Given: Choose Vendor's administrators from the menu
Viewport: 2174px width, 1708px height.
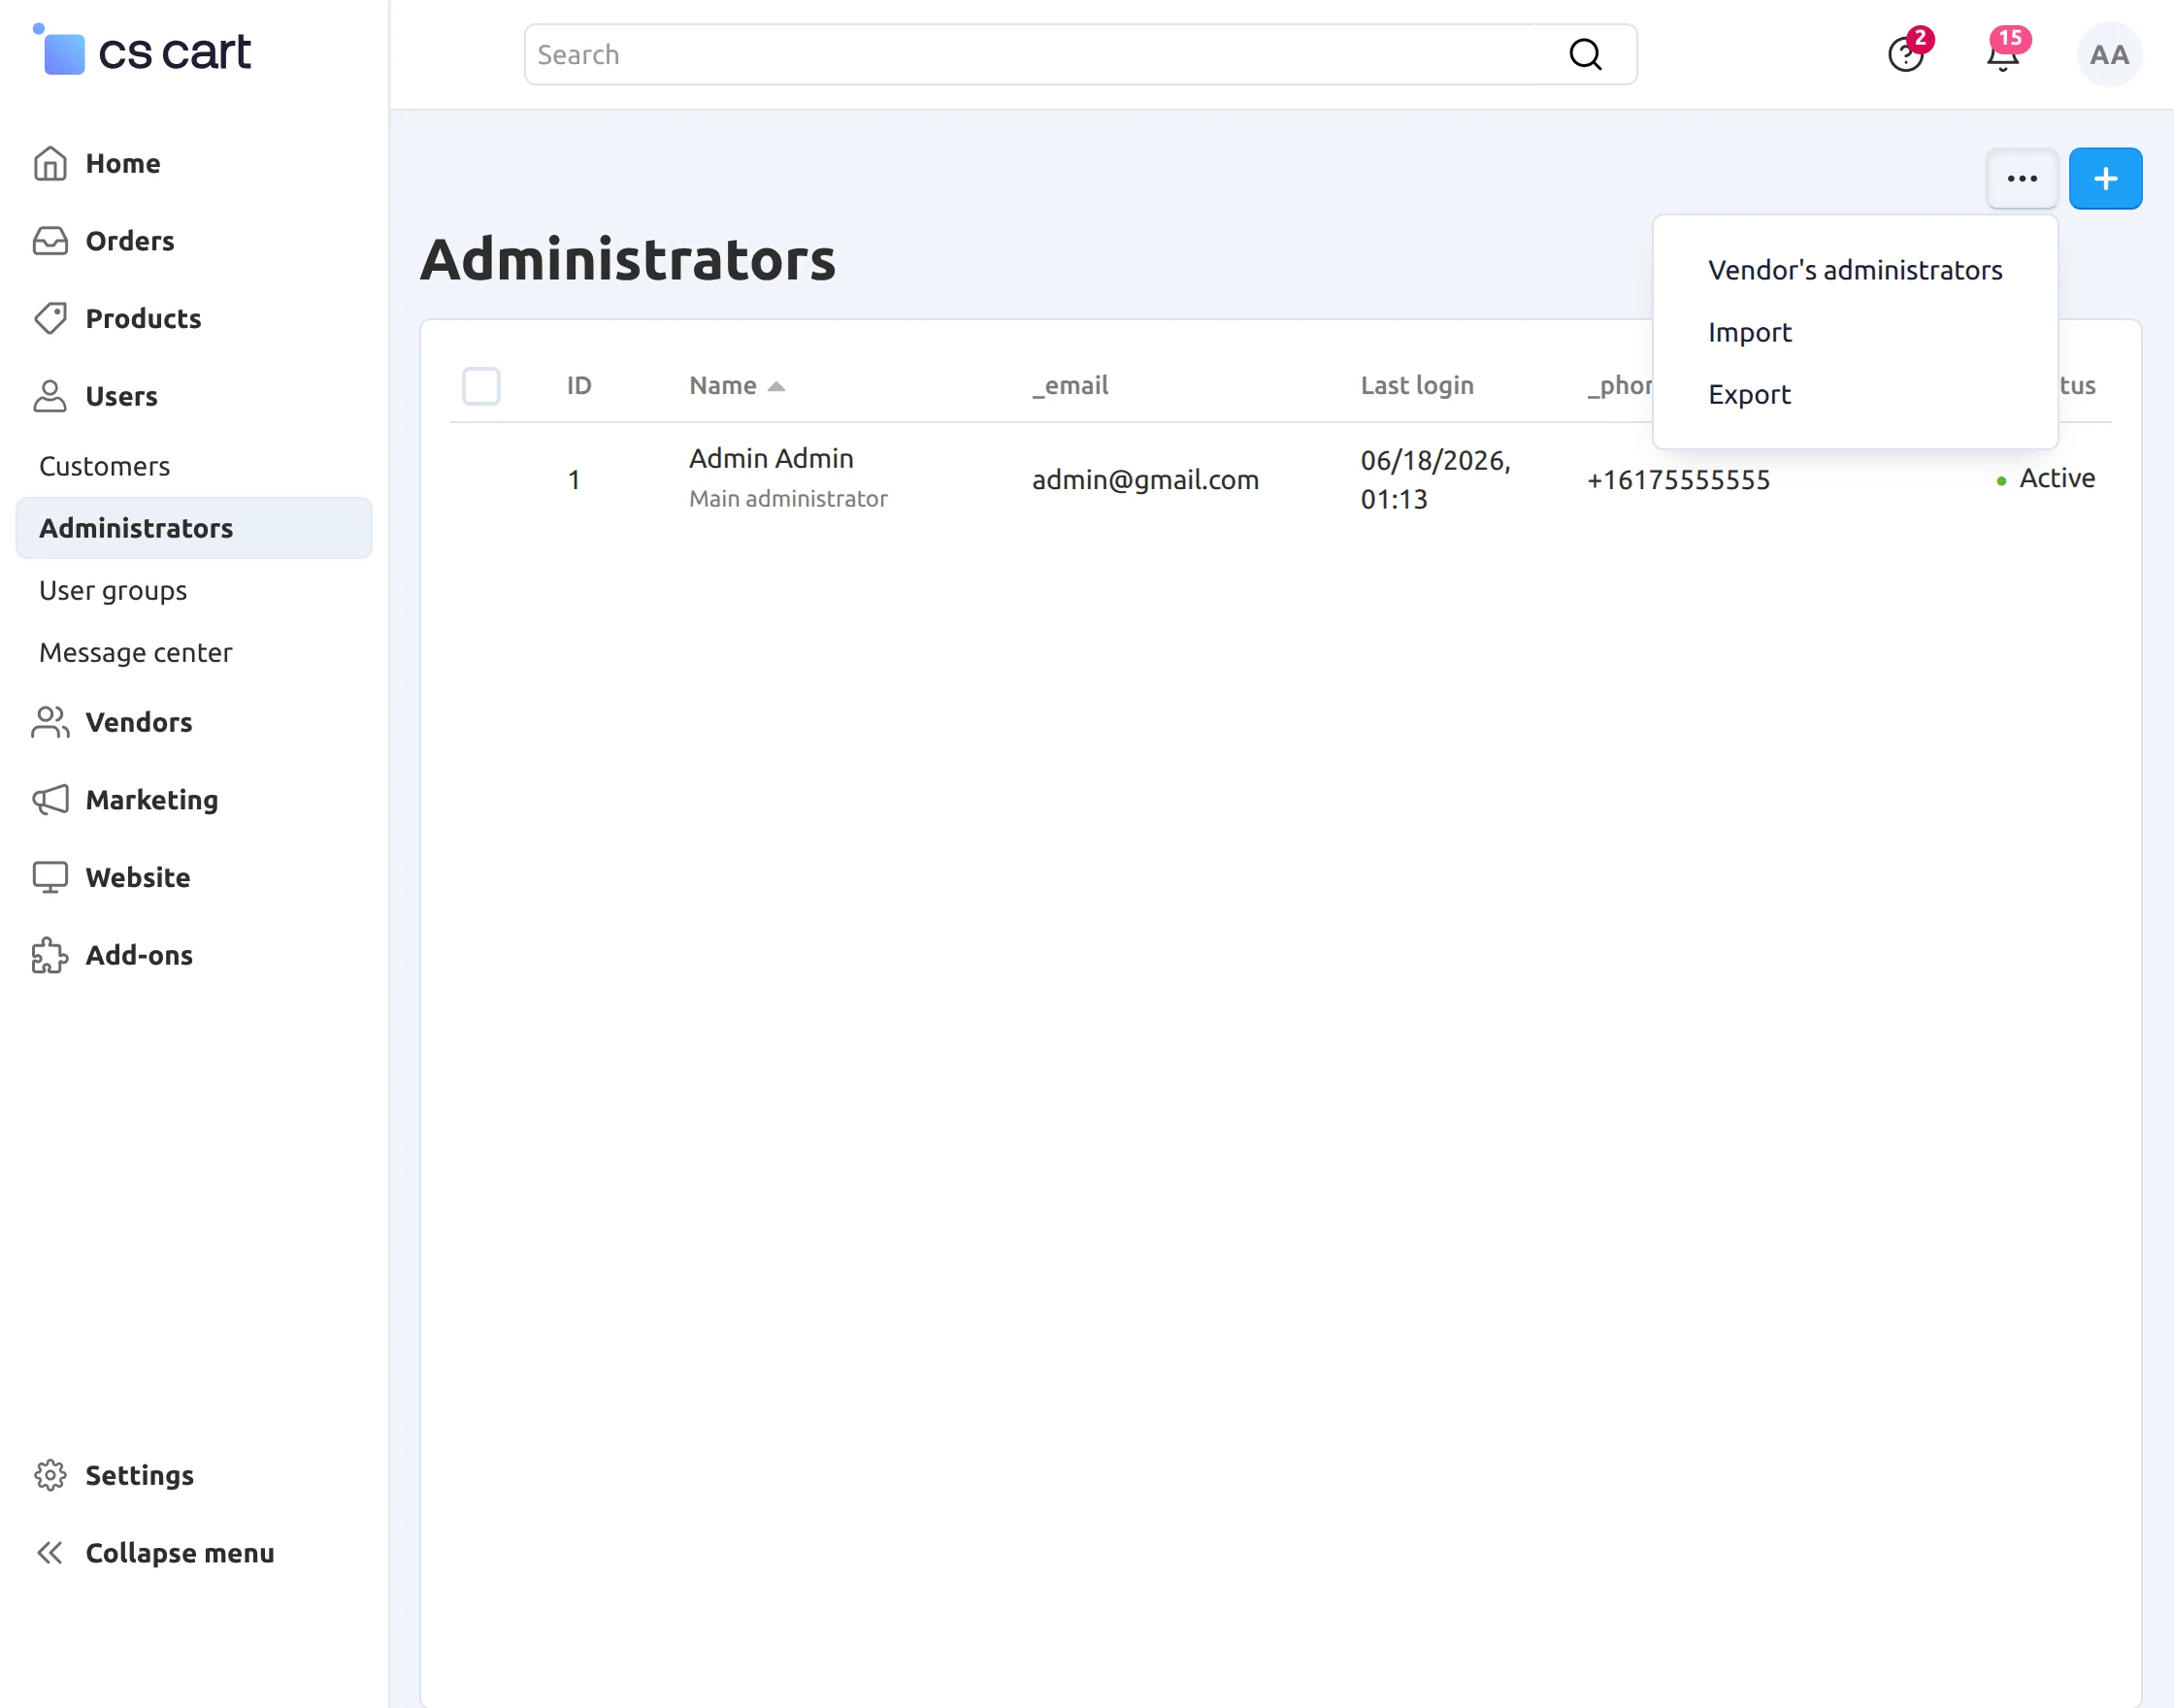Looking at the screenshot, I should point(1855,270).
